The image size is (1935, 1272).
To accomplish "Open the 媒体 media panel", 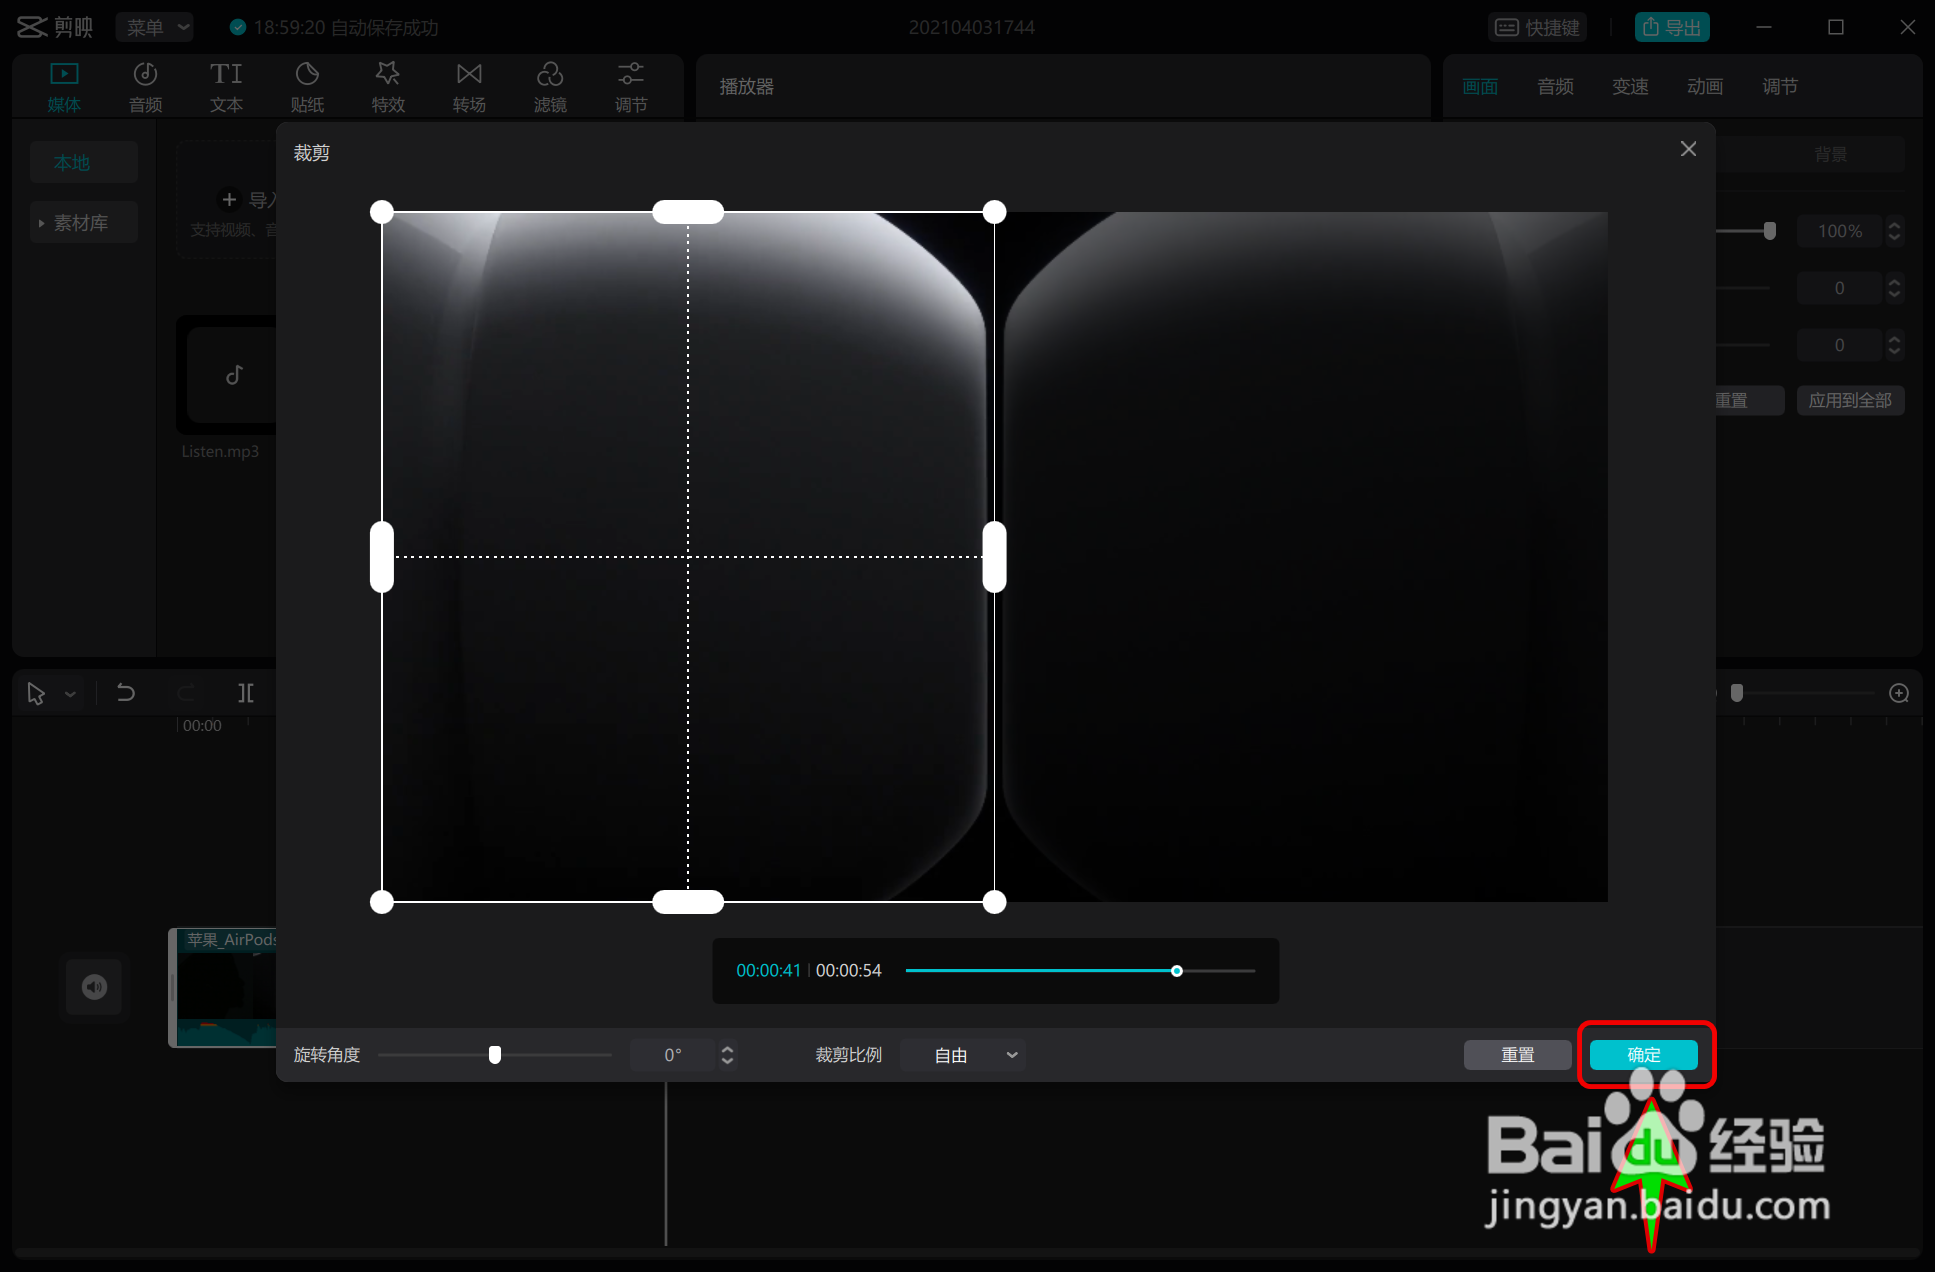I will [64, 87].
